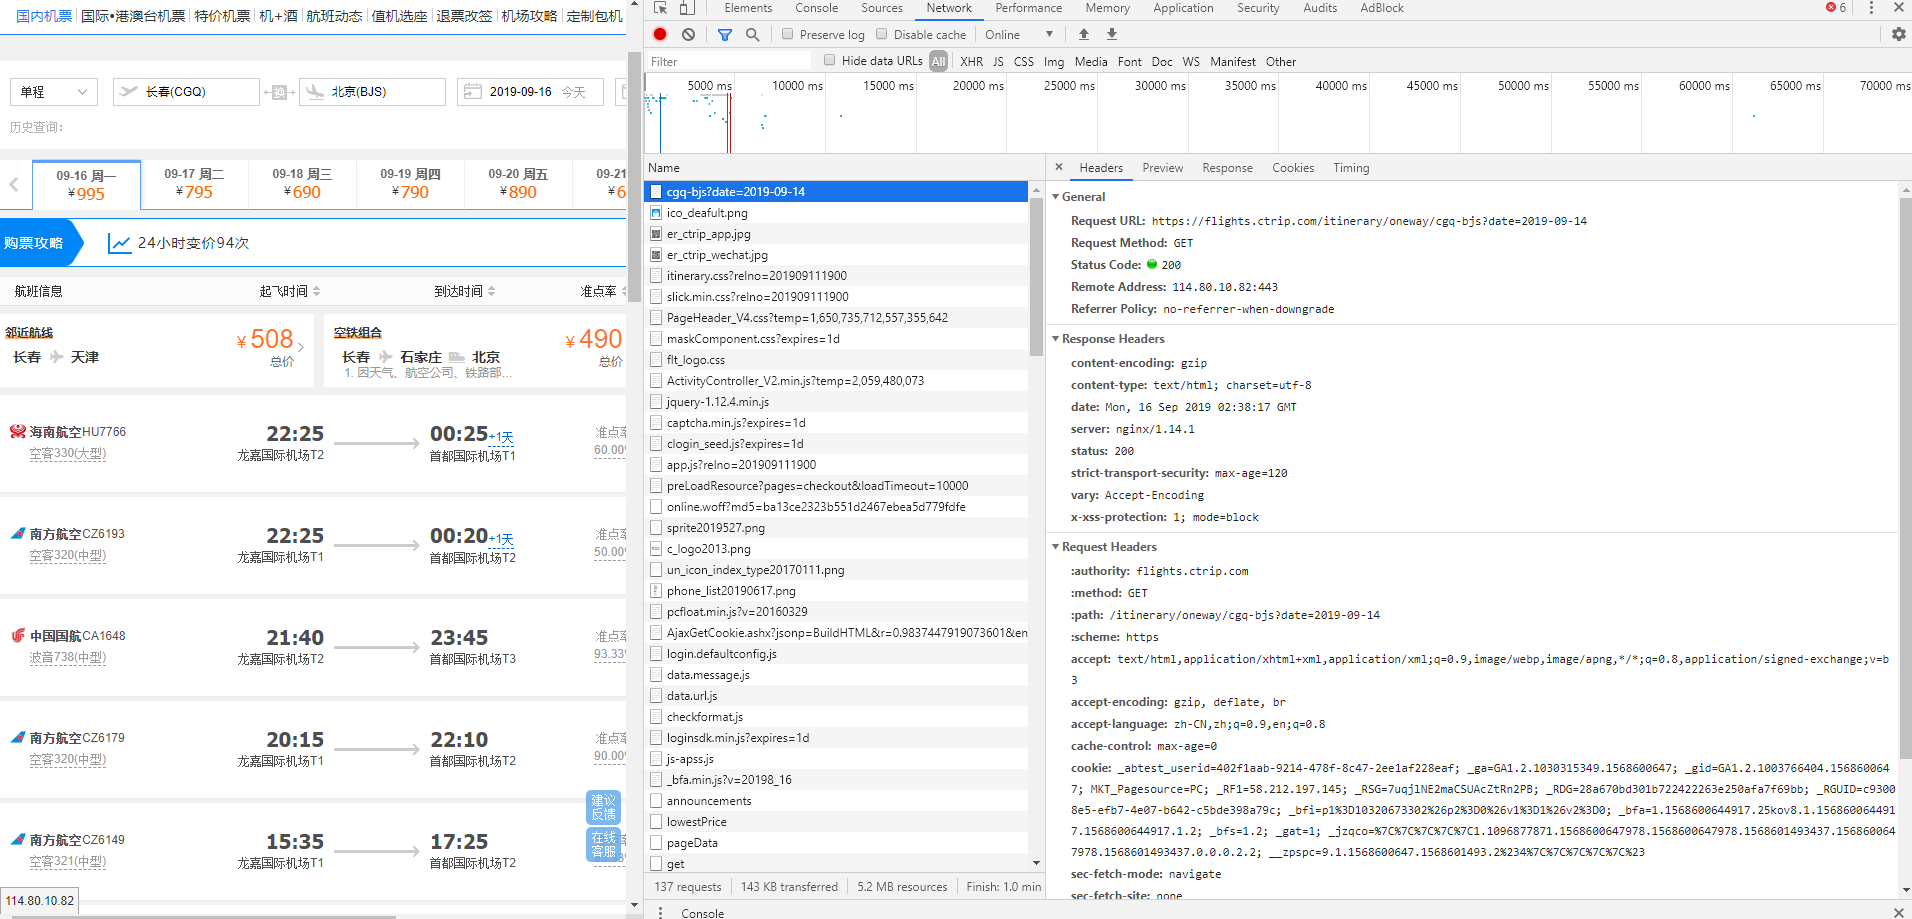Check the Disable cache option
The height and width of the screenshot is (919, 1912).
882,34
